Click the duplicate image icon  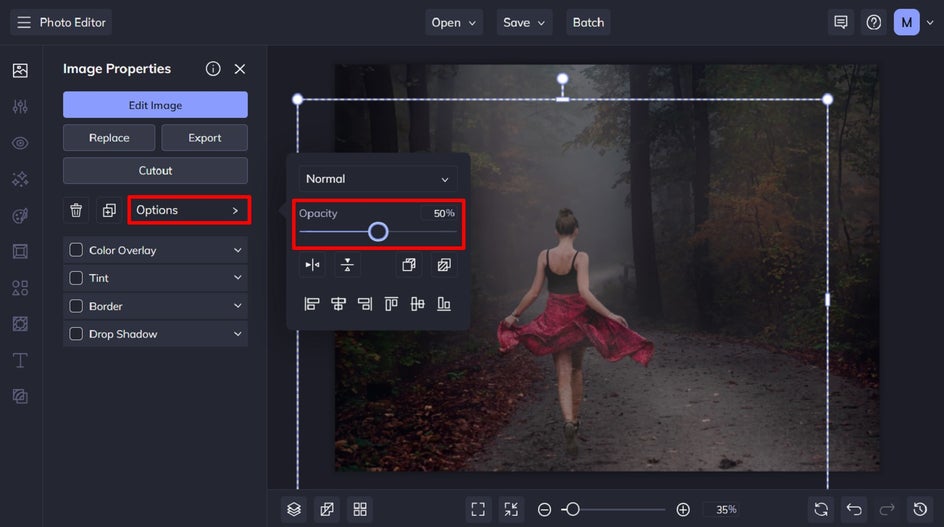(x=109, y=210)
